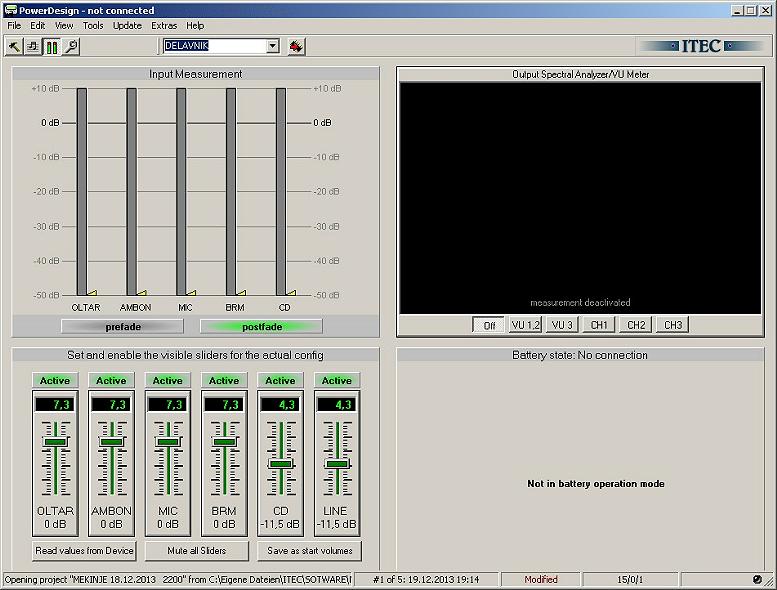This screenshot has height=590, width=777.
Task: Click the MIC input level meter bar
Action: coord(181,192)
